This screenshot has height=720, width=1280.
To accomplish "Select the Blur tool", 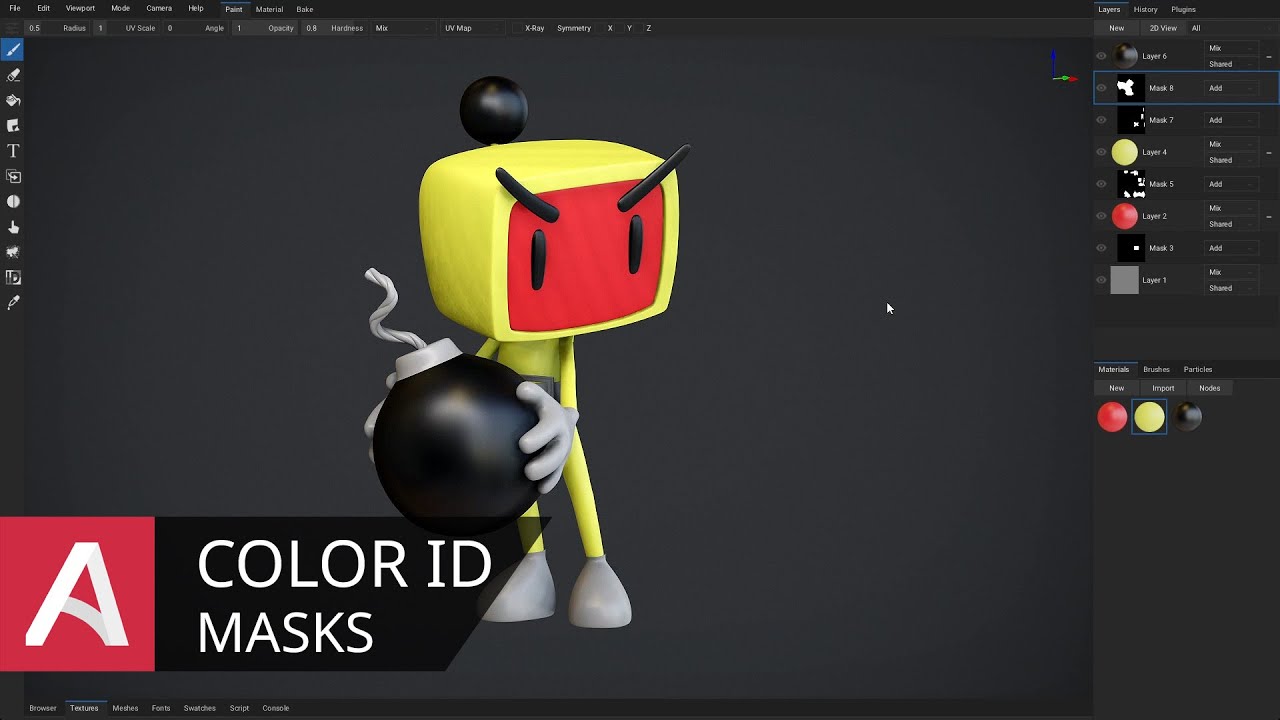I will coord(13,202).
